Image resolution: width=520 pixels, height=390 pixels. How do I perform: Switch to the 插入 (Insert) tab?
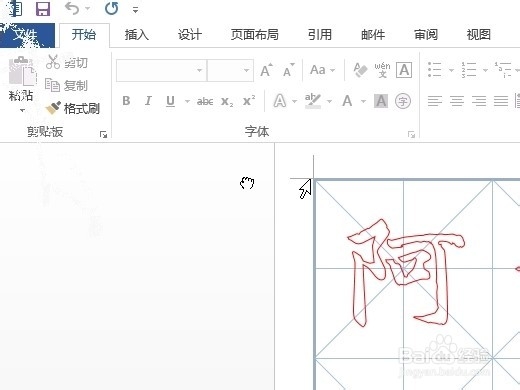click(x=137, y=35)
